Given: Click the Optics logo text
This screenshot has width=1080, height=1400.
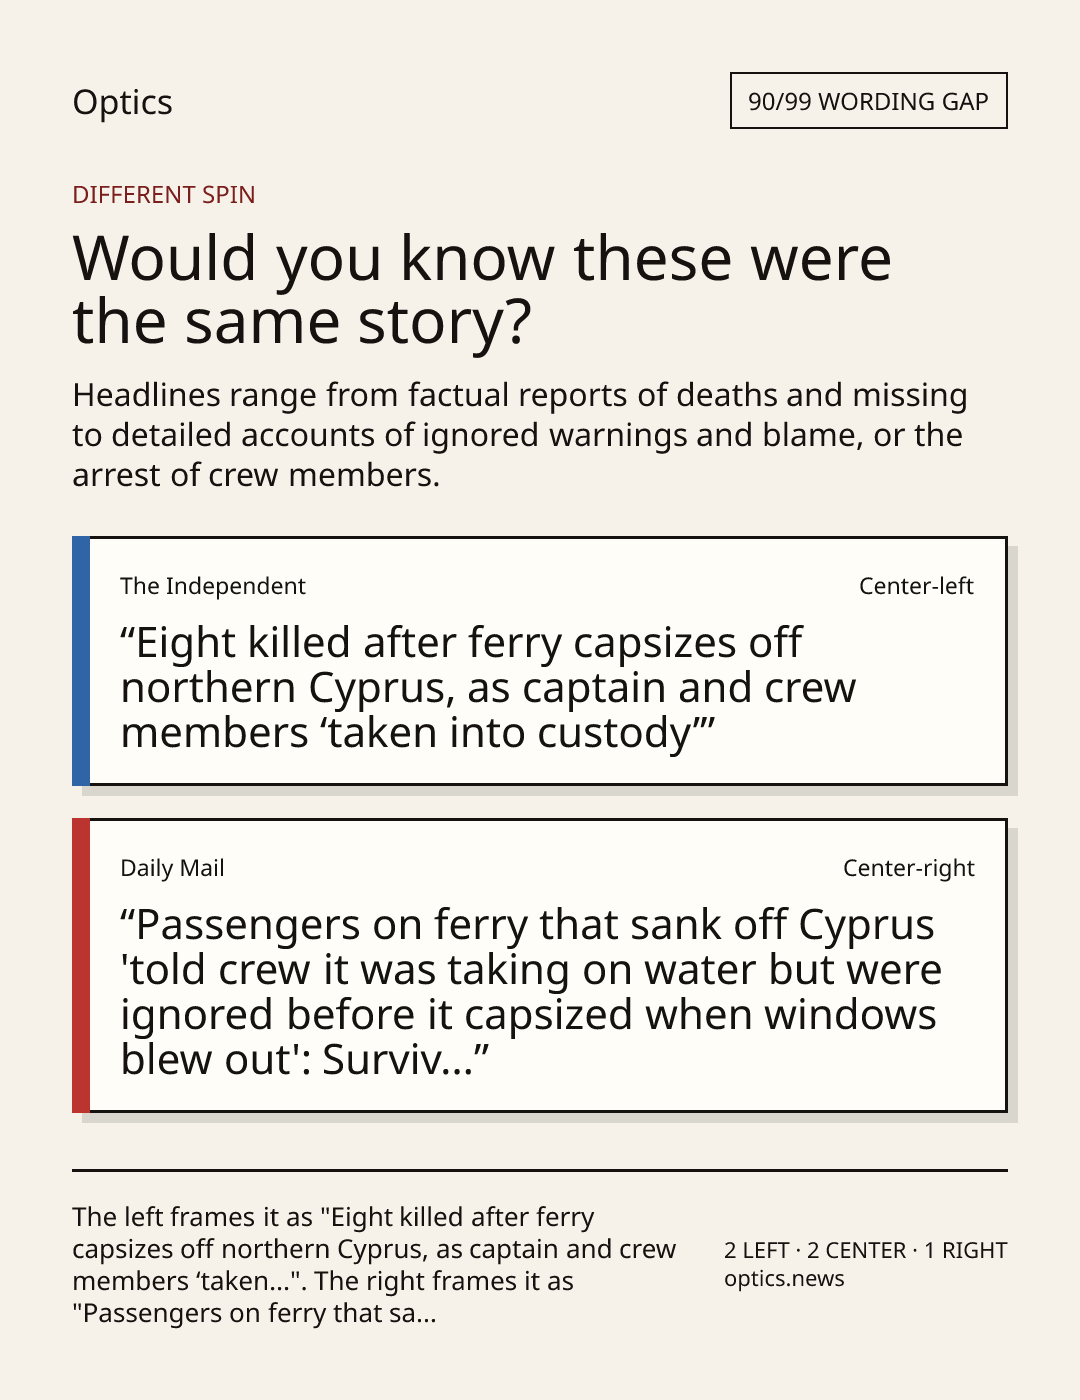Looking at the screenshot, I should coord(122,102).
